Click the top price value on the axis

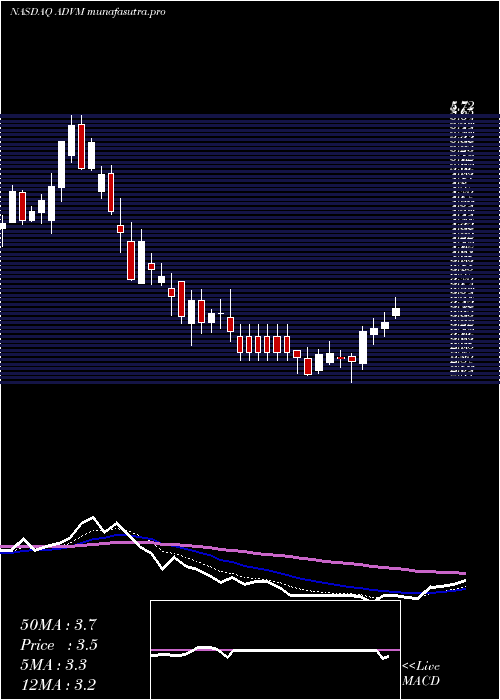pyautogui.click(x=462, y=106)
